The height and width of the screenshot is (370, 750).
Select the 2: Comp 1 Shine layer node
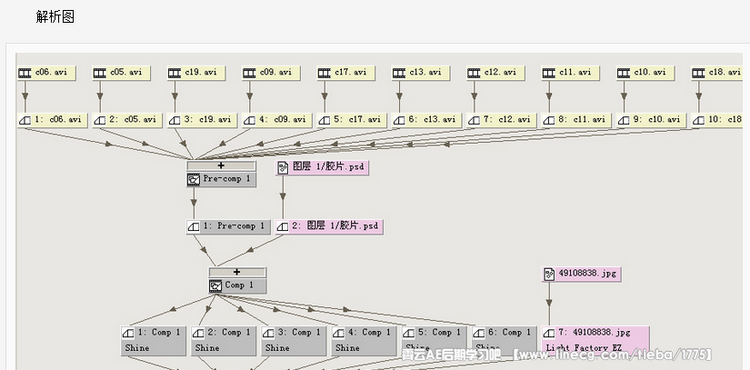[223, 340]
